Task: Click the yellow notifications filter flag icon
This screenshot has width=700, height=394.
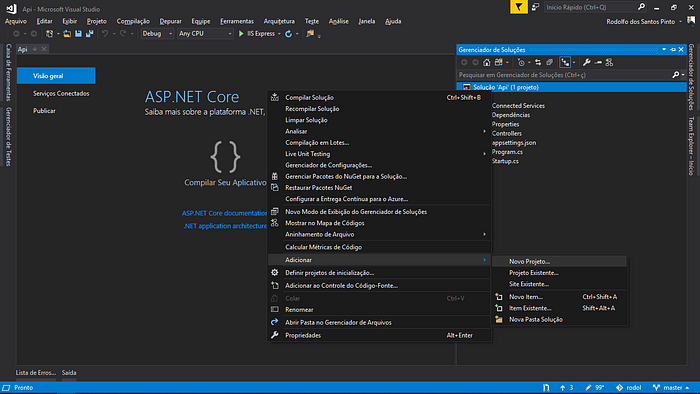Action: (518, 7)
